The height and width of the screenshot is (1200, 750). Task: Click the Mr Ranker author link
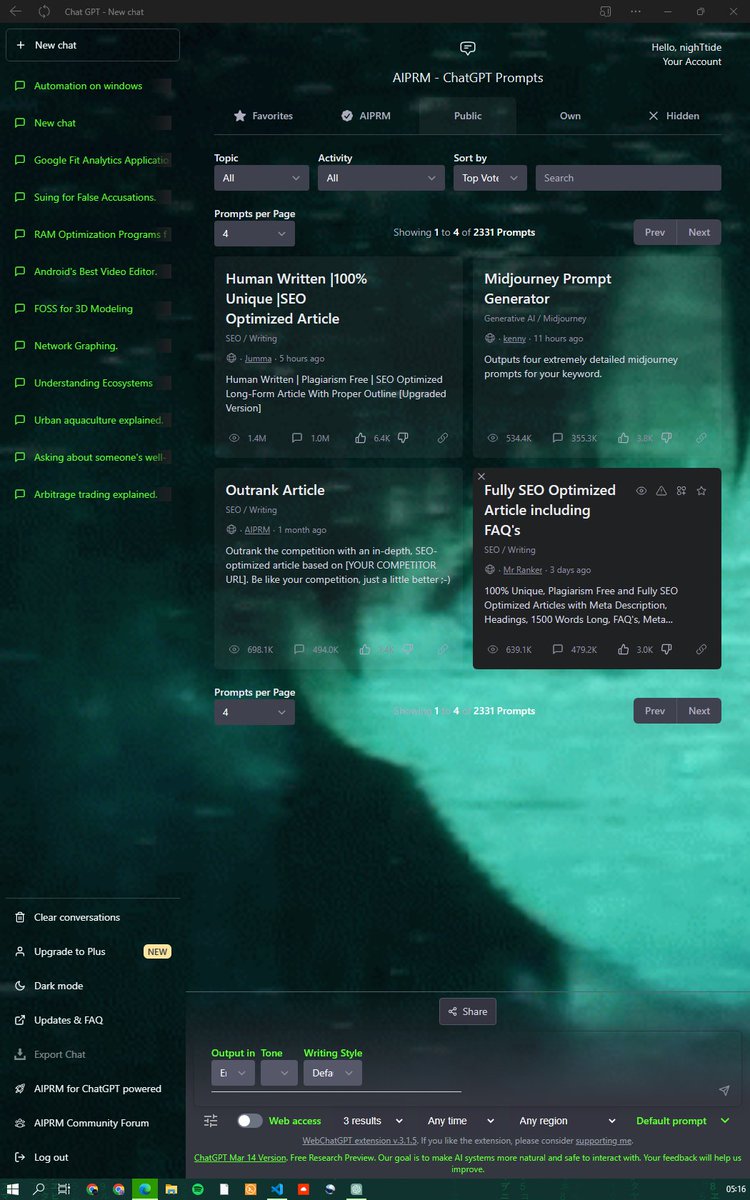point(522,570)
